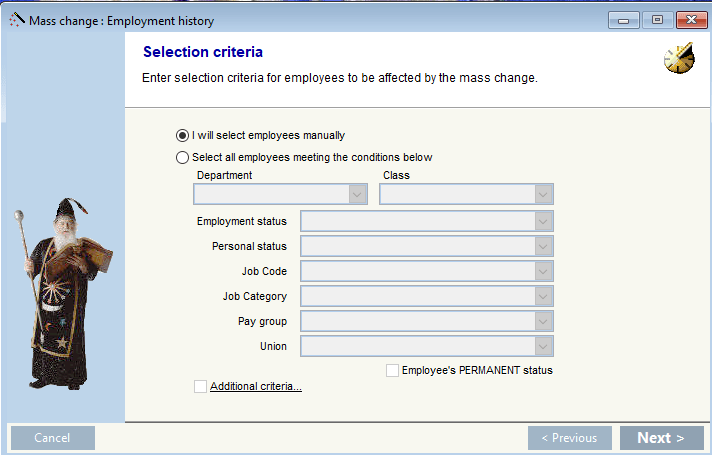Click the Previous button
This screenshot has height=455, width=712.
tap(569, 438)
